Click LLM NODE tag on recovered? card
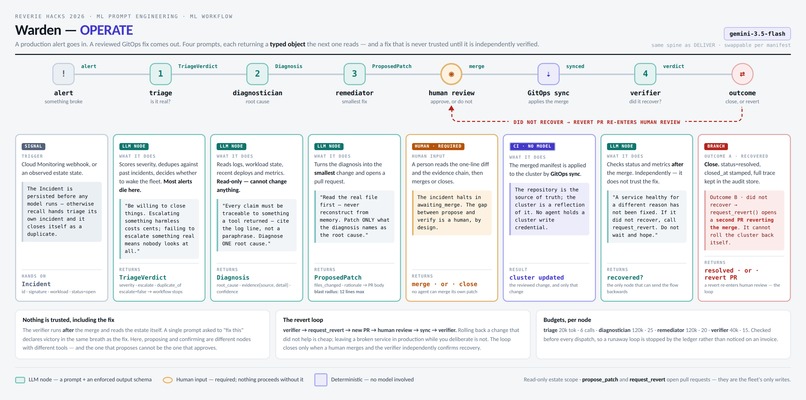Viewport: 806px width, 400px height. click(621, 147)
